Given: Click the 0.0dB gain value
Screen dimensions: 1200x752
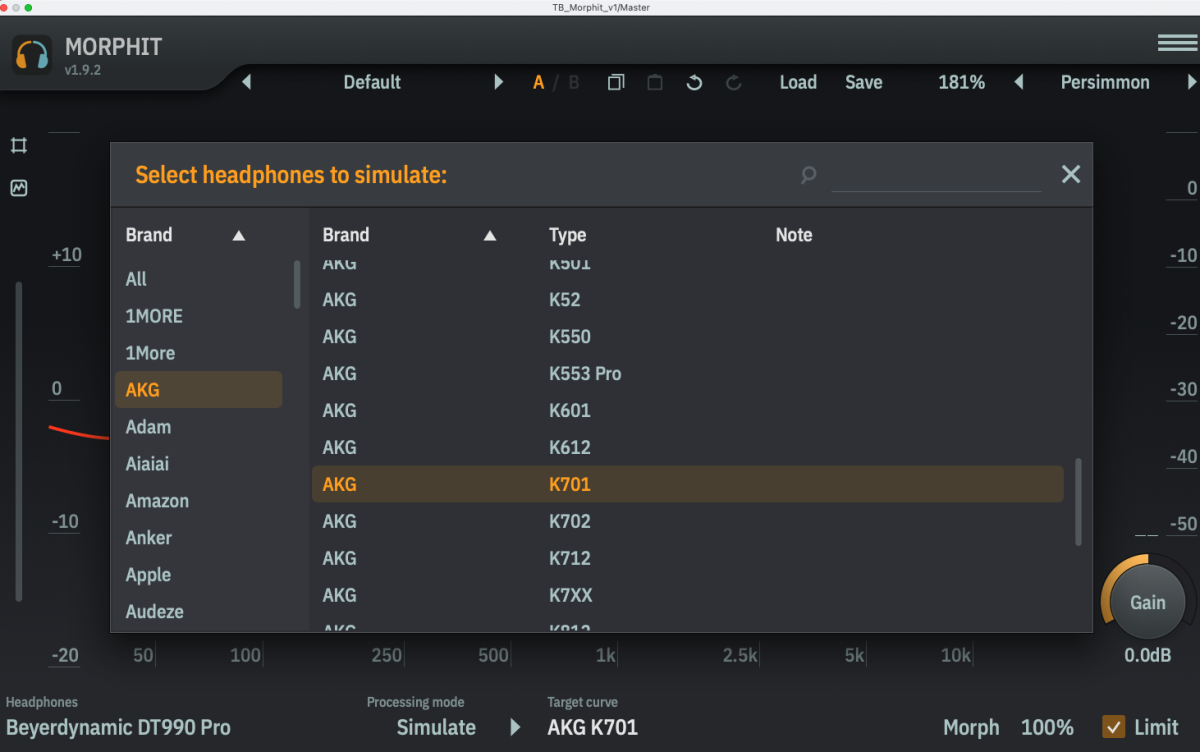Looking at the screenshot, I should [1146, 657].
